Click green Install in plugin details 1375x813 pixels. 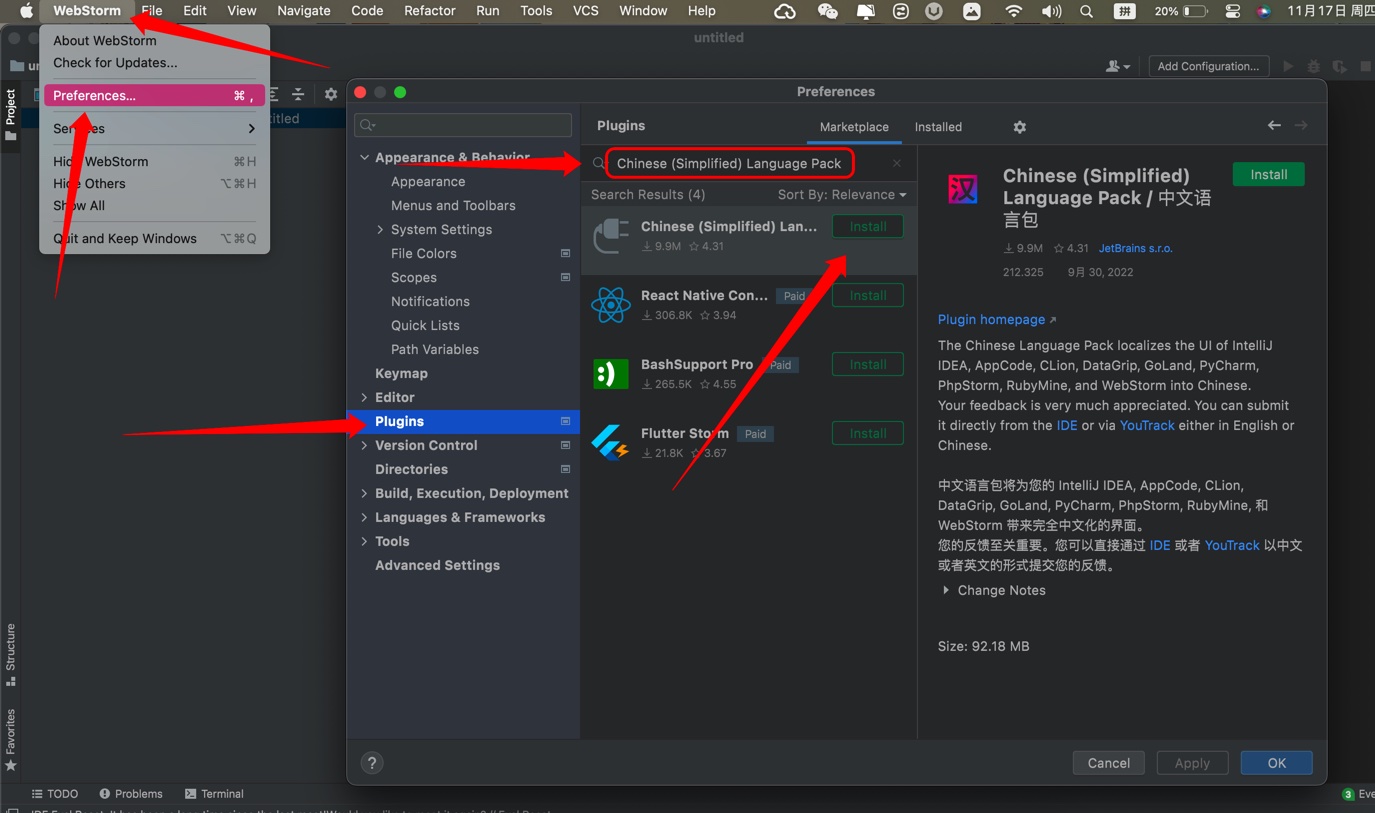(1269, 174)
